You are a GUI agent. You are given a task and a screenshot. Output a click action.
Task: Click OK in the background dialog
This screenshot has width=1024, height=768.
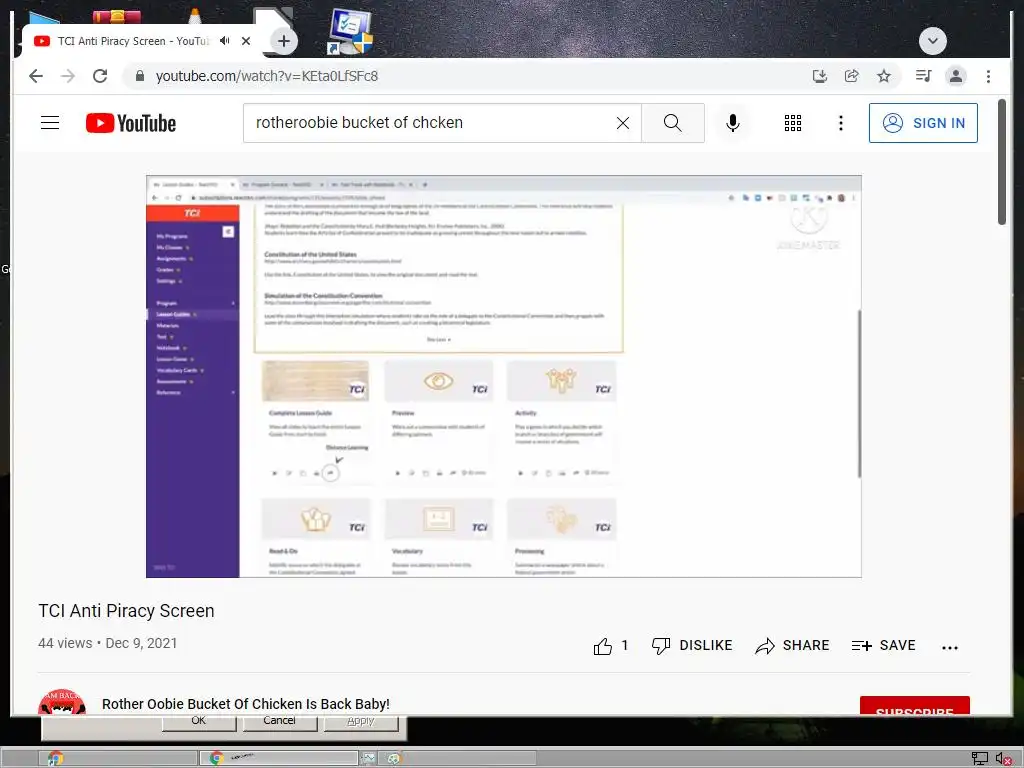199,722
